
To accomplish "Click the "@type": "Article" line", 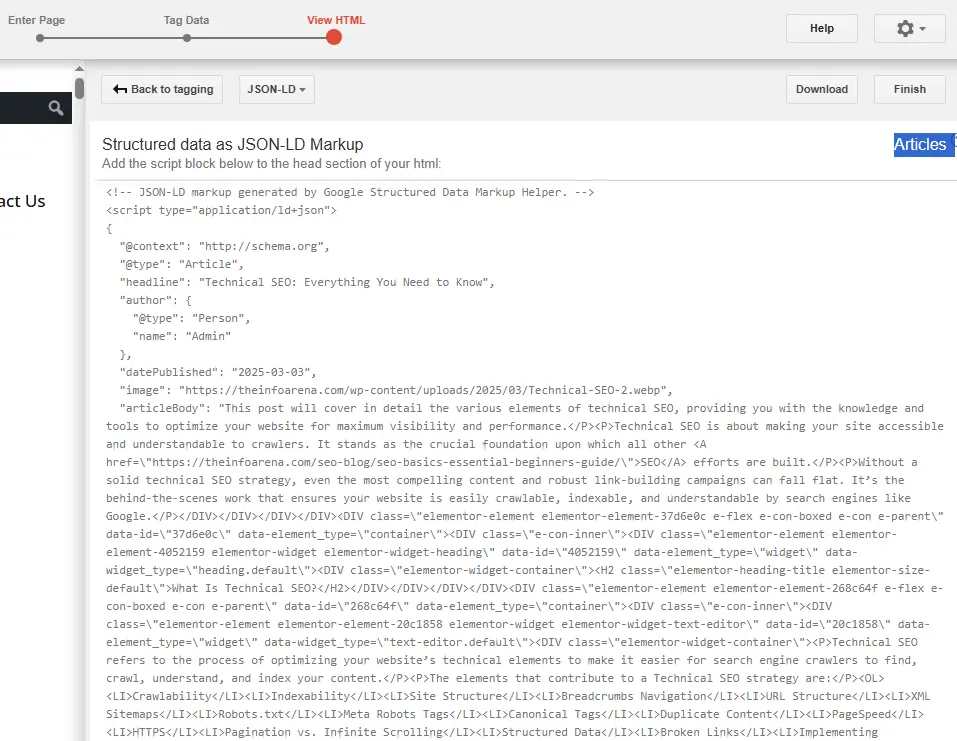I will (x=182, y=264).
